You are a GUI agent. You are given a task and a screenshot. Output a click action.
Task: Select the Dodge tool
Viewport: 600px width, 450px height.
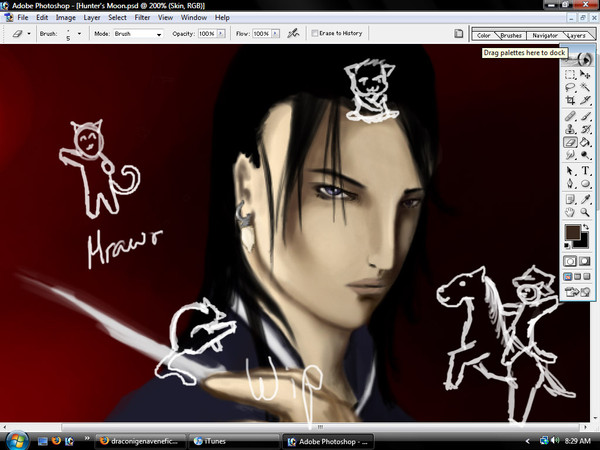point(585,155)
